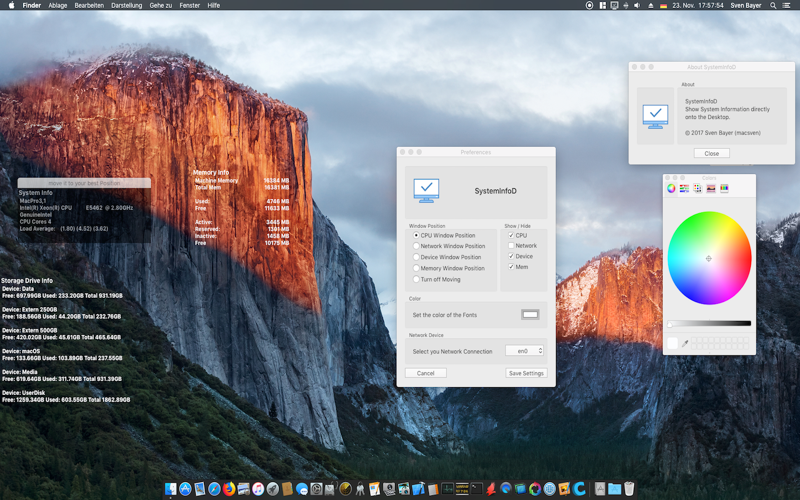
Task: Click the 'move it to your best Position' bar
Action: (x=84, y=183)
